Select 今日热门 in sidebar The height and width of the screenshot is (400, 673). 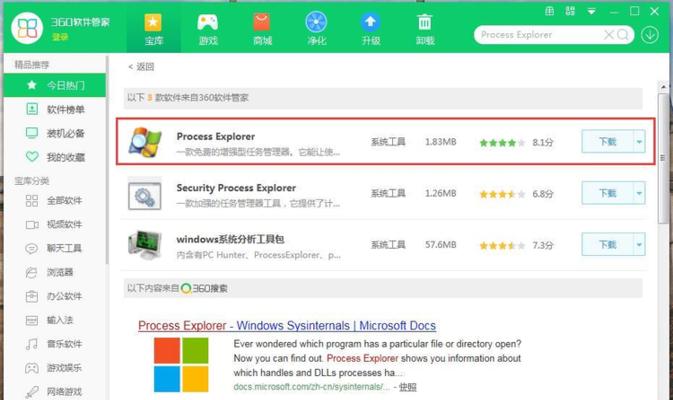coord(55,85)
